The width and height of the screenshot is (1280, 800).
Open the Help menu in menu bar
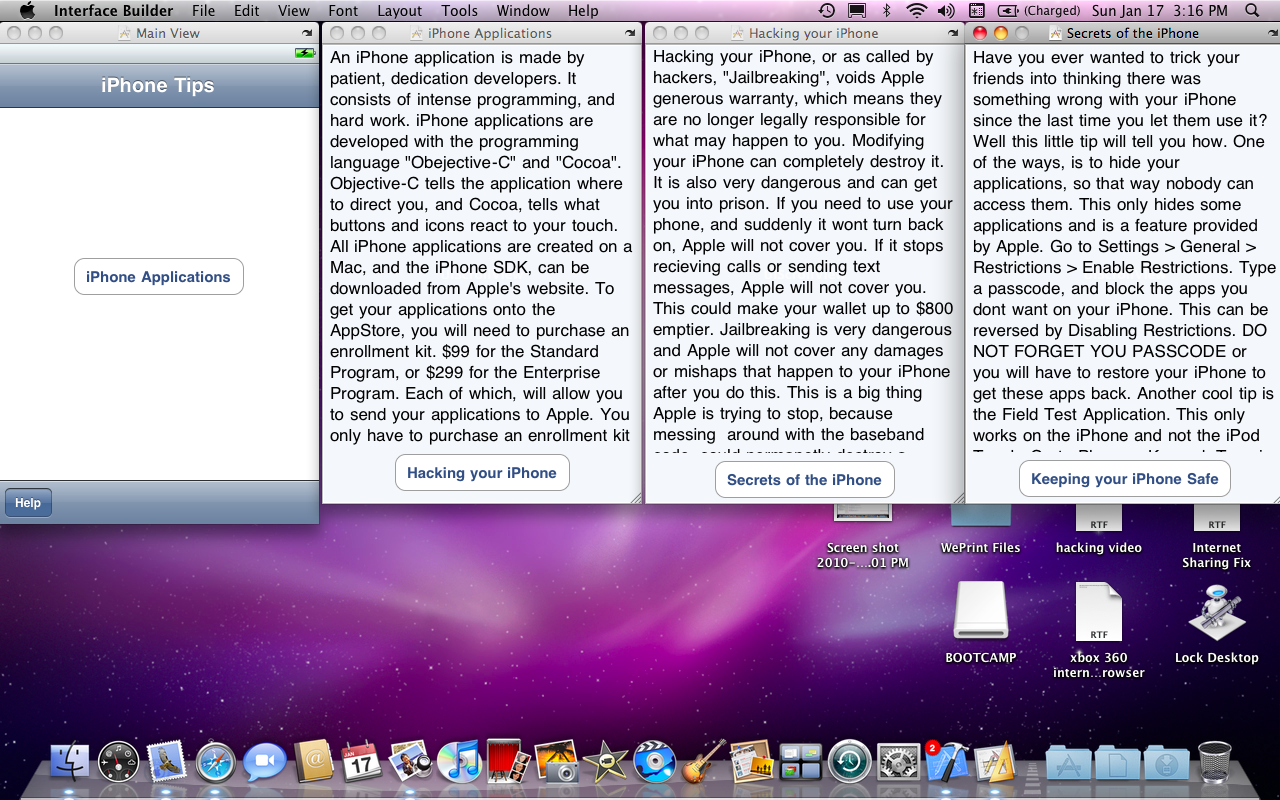(583, 11)
